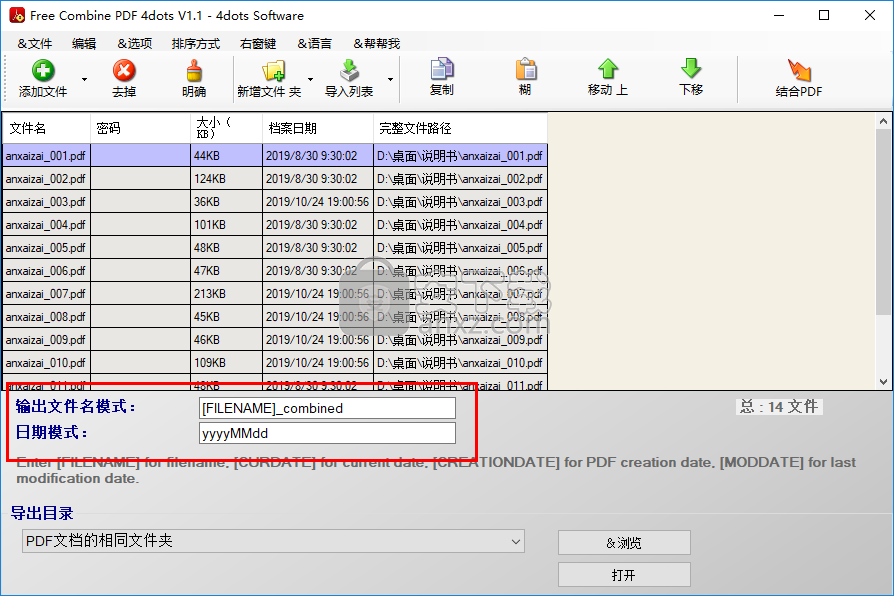Click the 213KB size cell
The image size is (894, 596).
[x=226, y=294]
